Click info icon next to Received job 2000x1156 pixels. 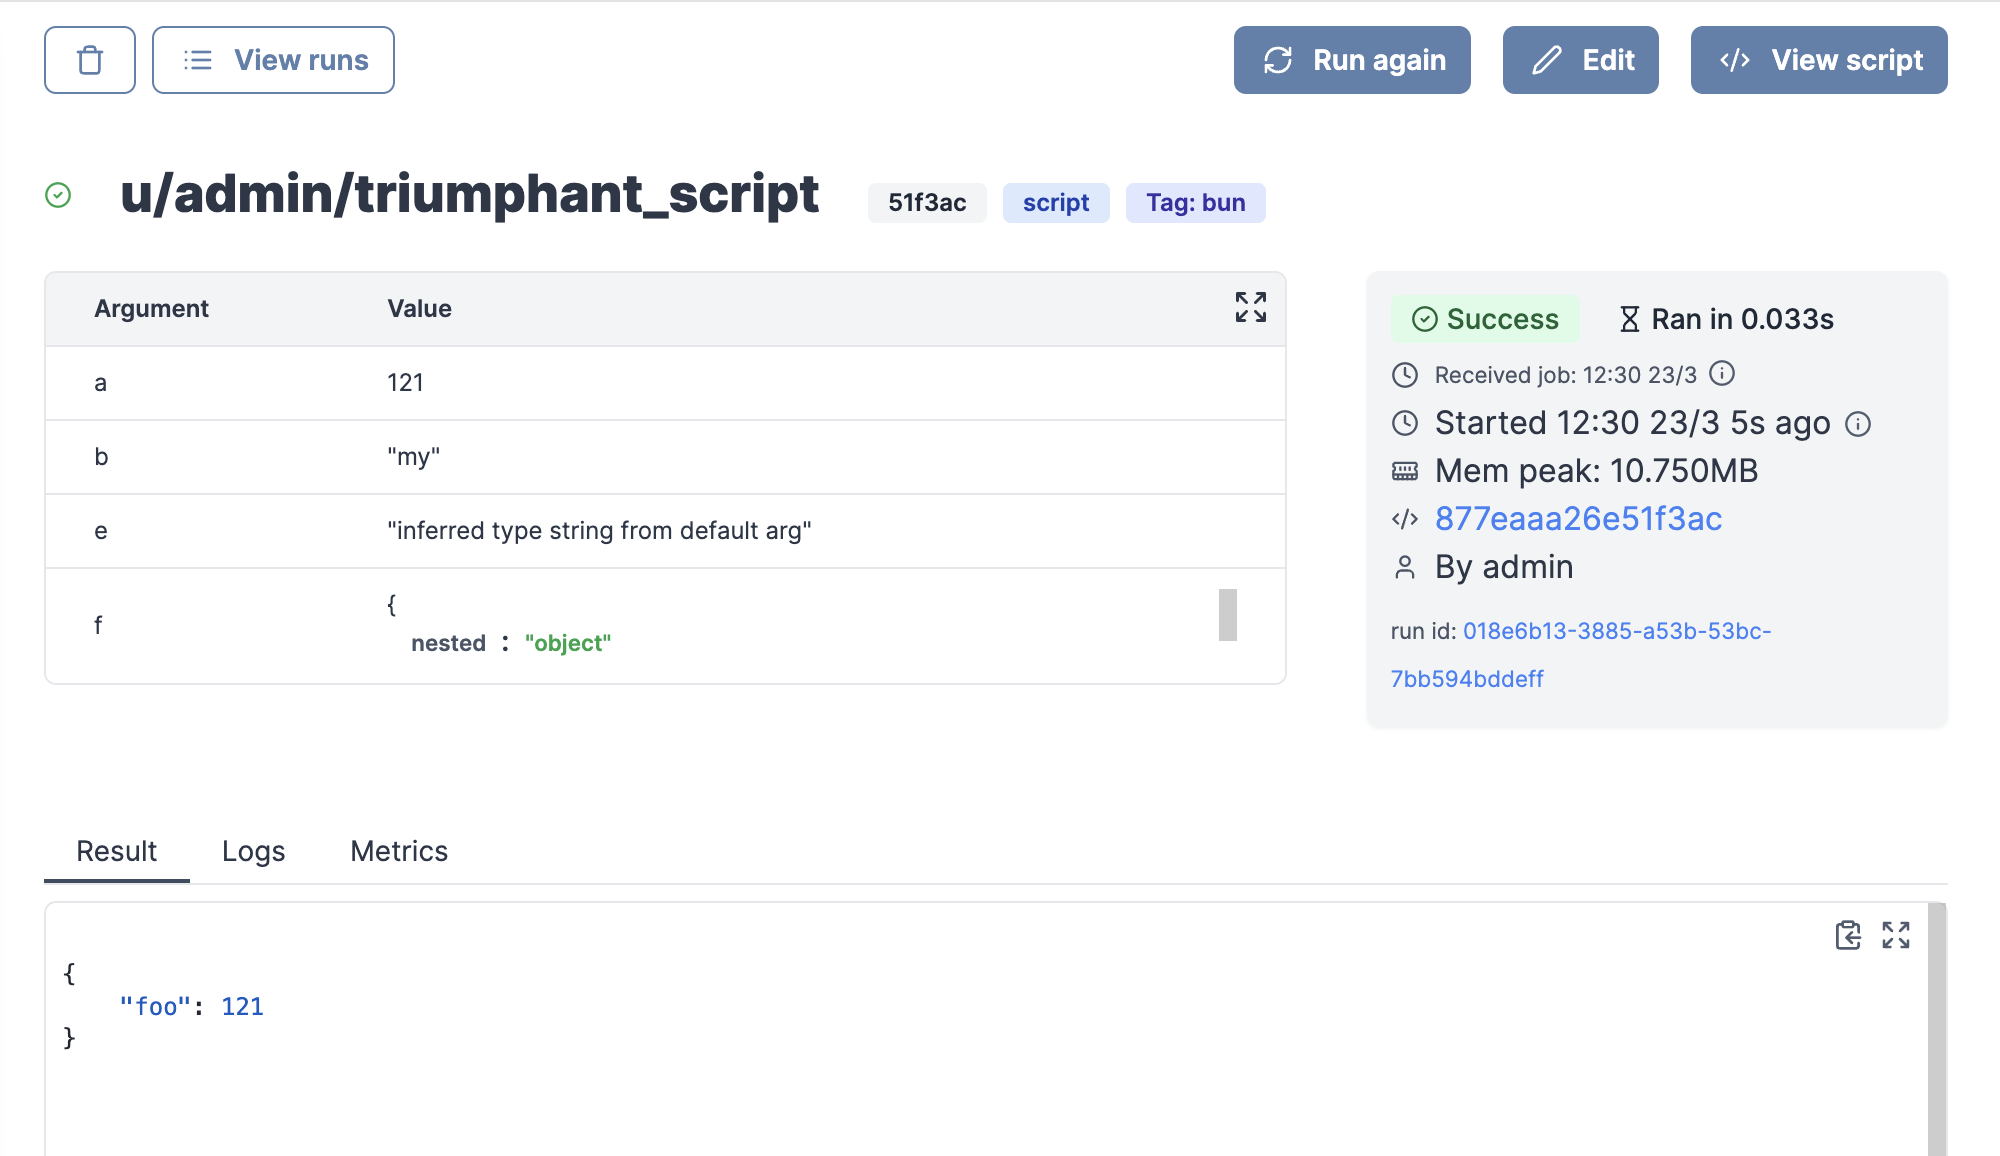click(x=1721, y=373)
